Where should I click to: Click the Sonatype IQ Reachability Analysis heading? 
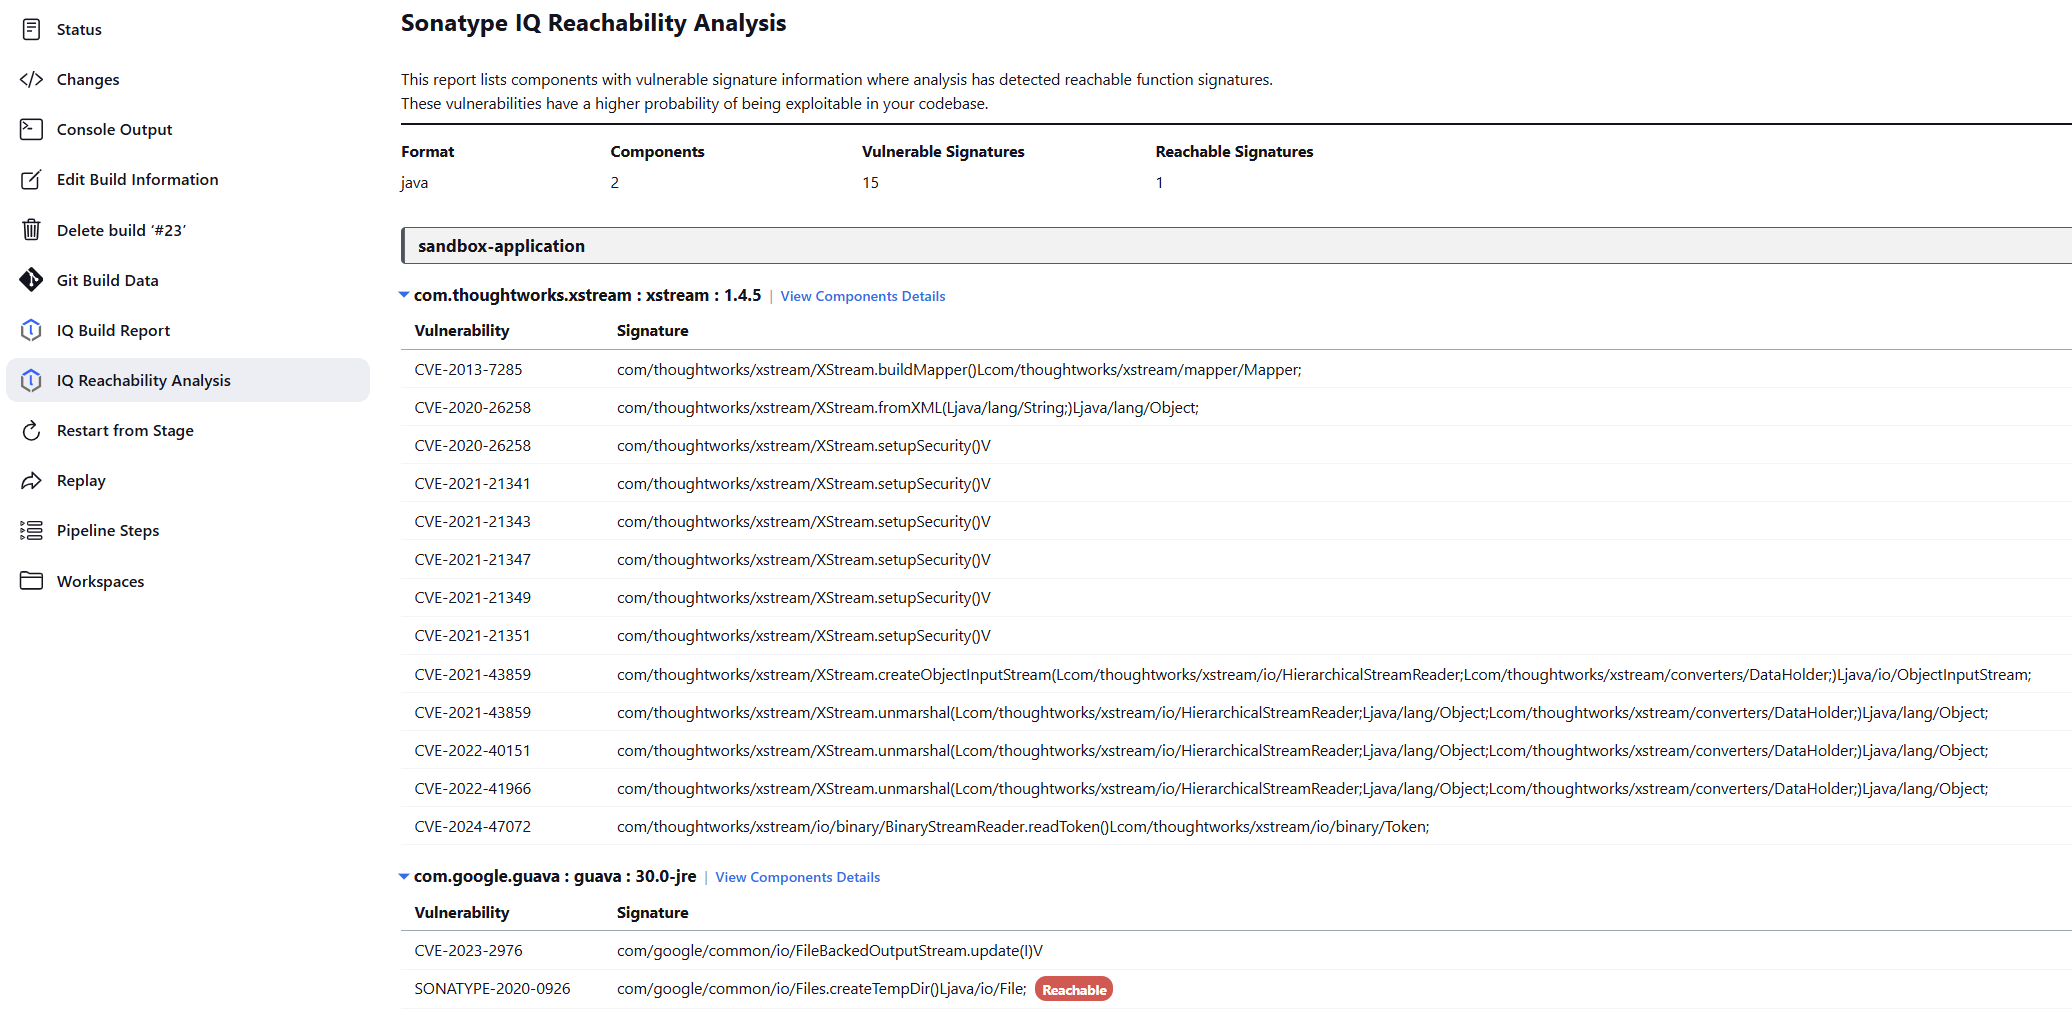[x=593, y=23]
